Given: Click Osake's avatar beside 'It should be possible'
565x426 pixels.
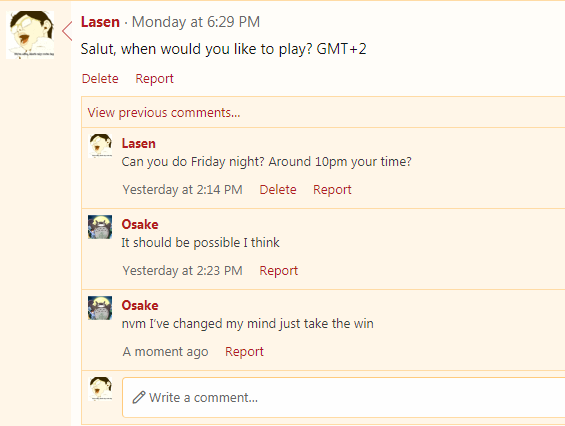Looking at the screenshot, I should [x=100, y=227].
